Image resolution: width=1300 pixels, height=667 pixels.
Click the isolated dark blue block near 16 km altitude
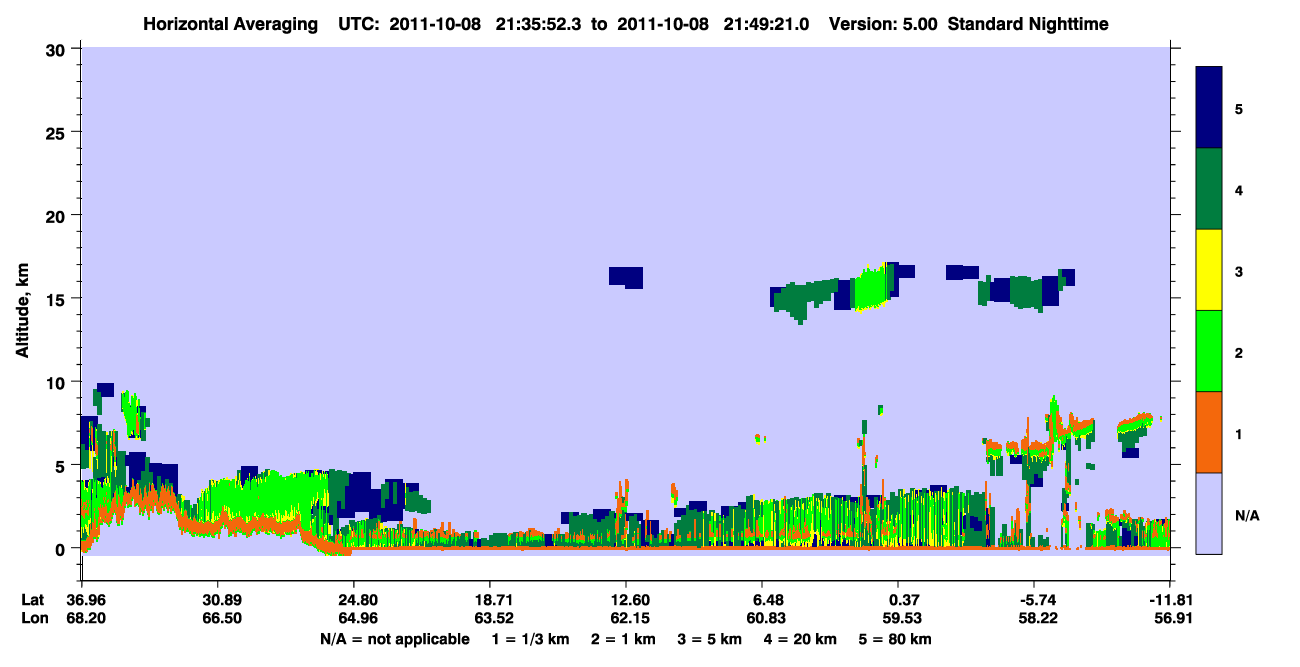coord(626,277)
